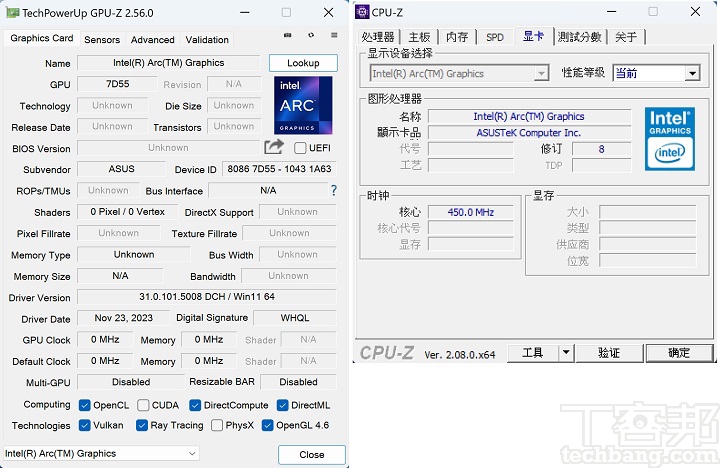Expand the 工具 button dropdown arrow
This screenshot has width=720, height=468.
[x=566, y=353]
